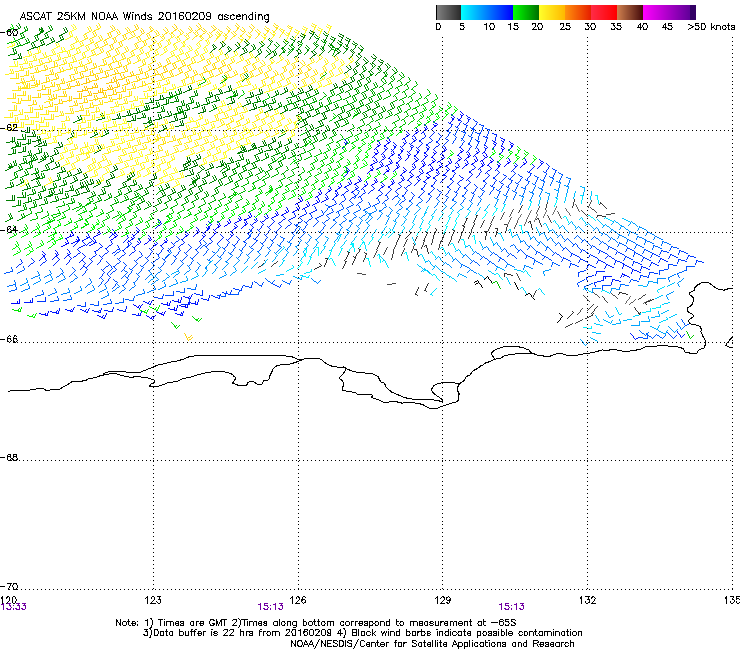Click the '-64' latitude axis label
The width and height of the screenshot is (740, 650).
(9, 230)
